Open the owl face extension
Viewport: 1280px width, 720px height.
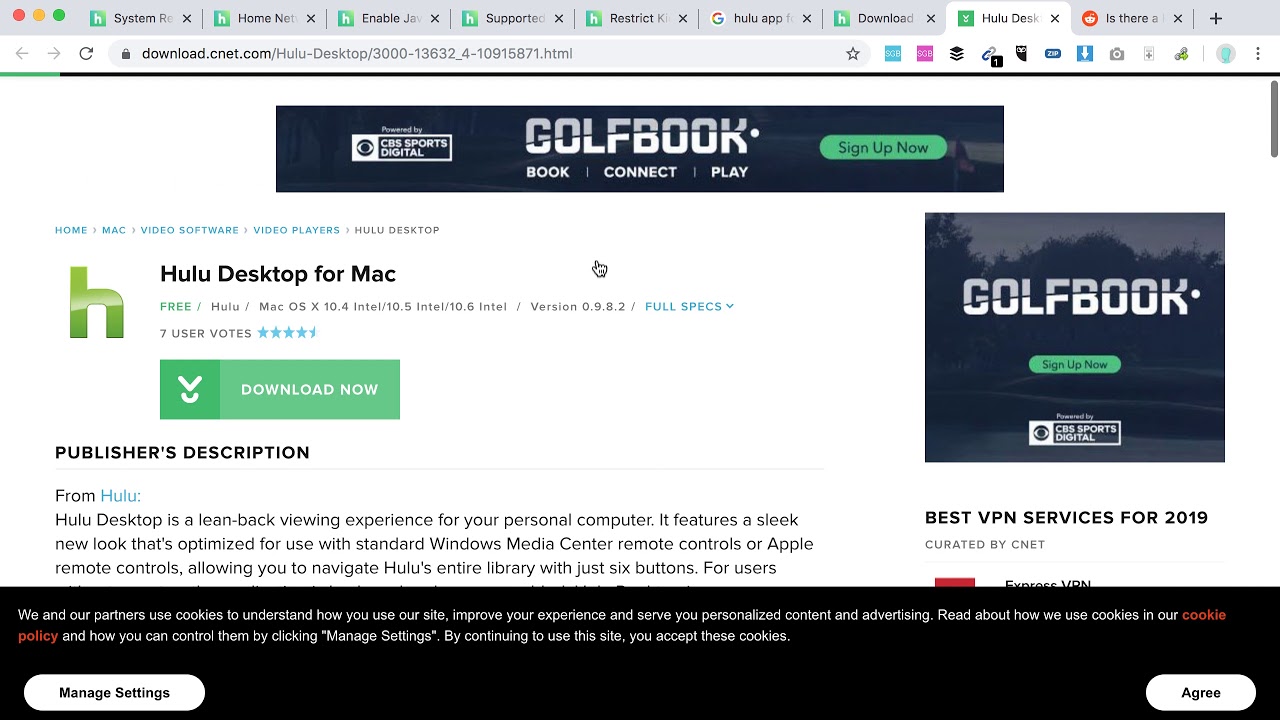click(1021, 54)
